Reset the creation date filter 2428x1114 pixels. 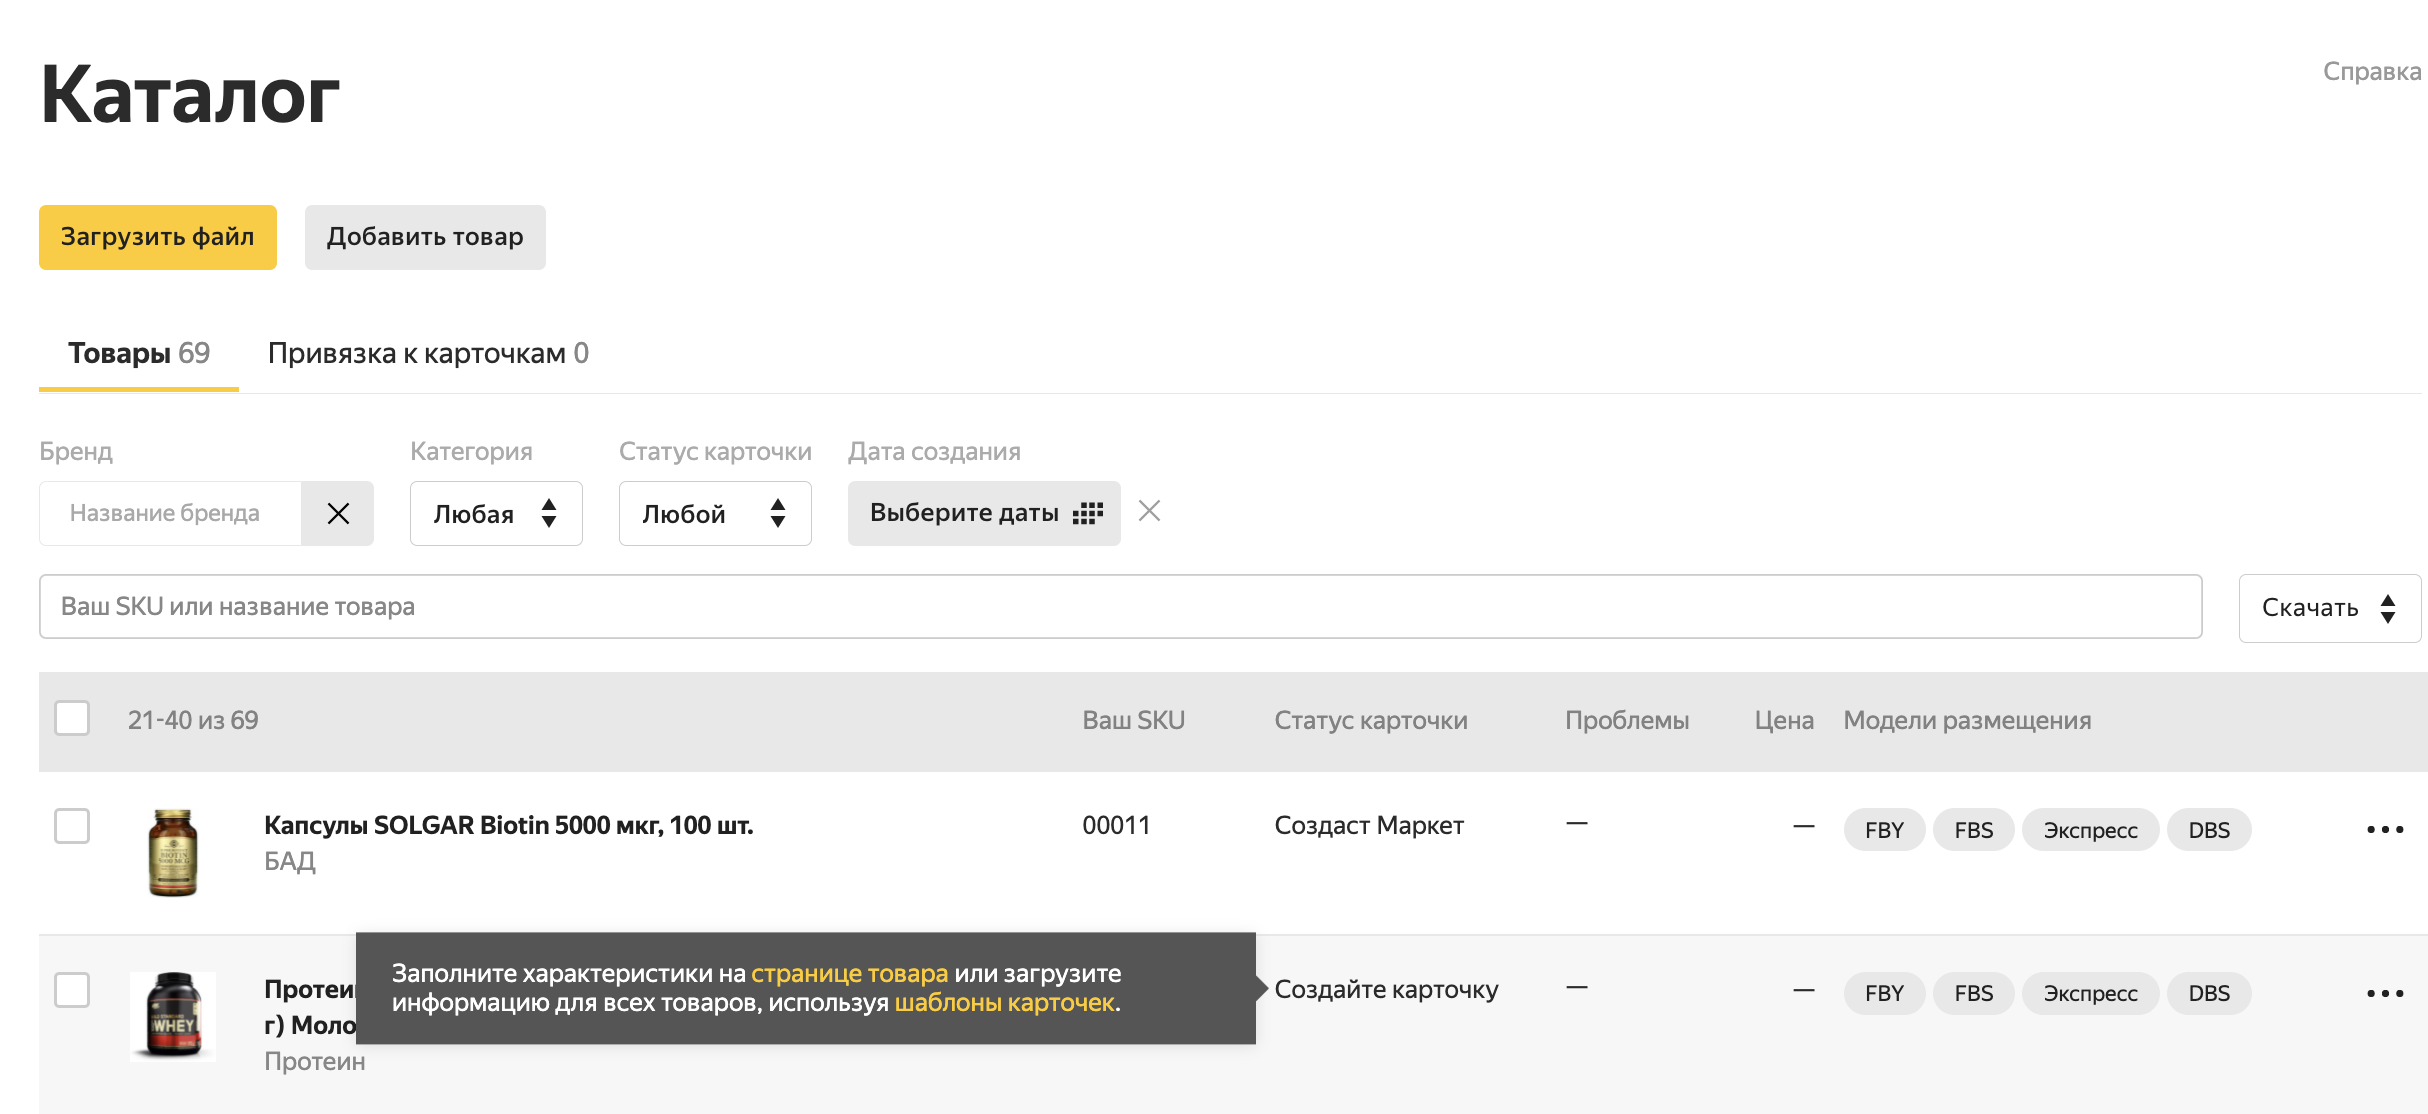tap(1150, 511)
